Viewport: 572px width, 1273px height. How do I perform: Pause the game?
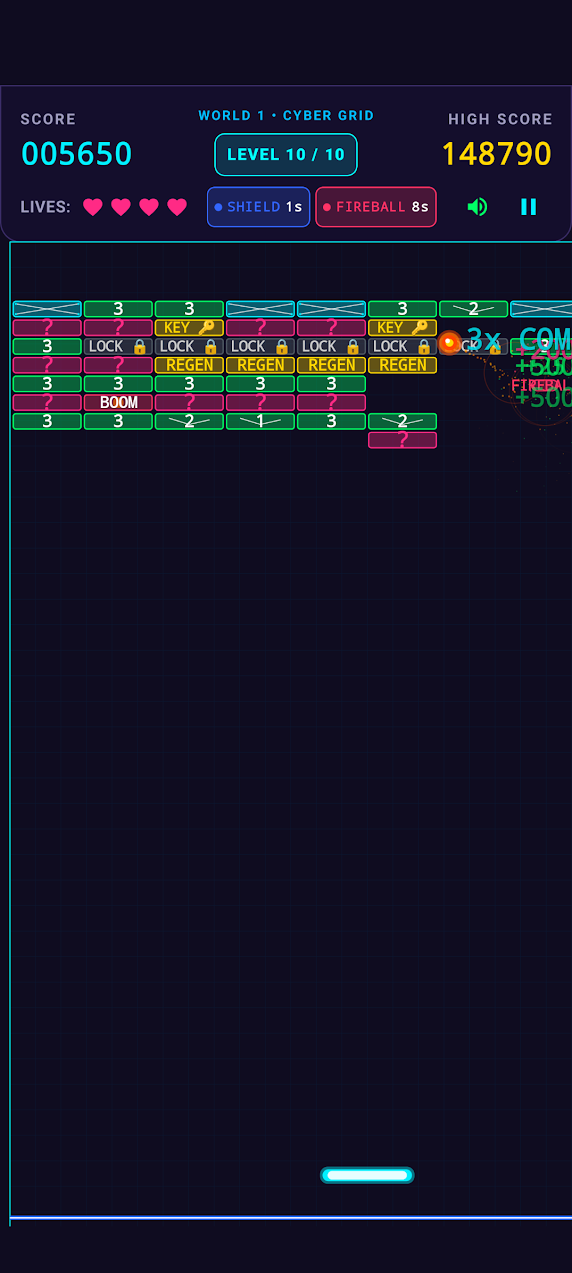pyautogui.click(x=528, y=207)
